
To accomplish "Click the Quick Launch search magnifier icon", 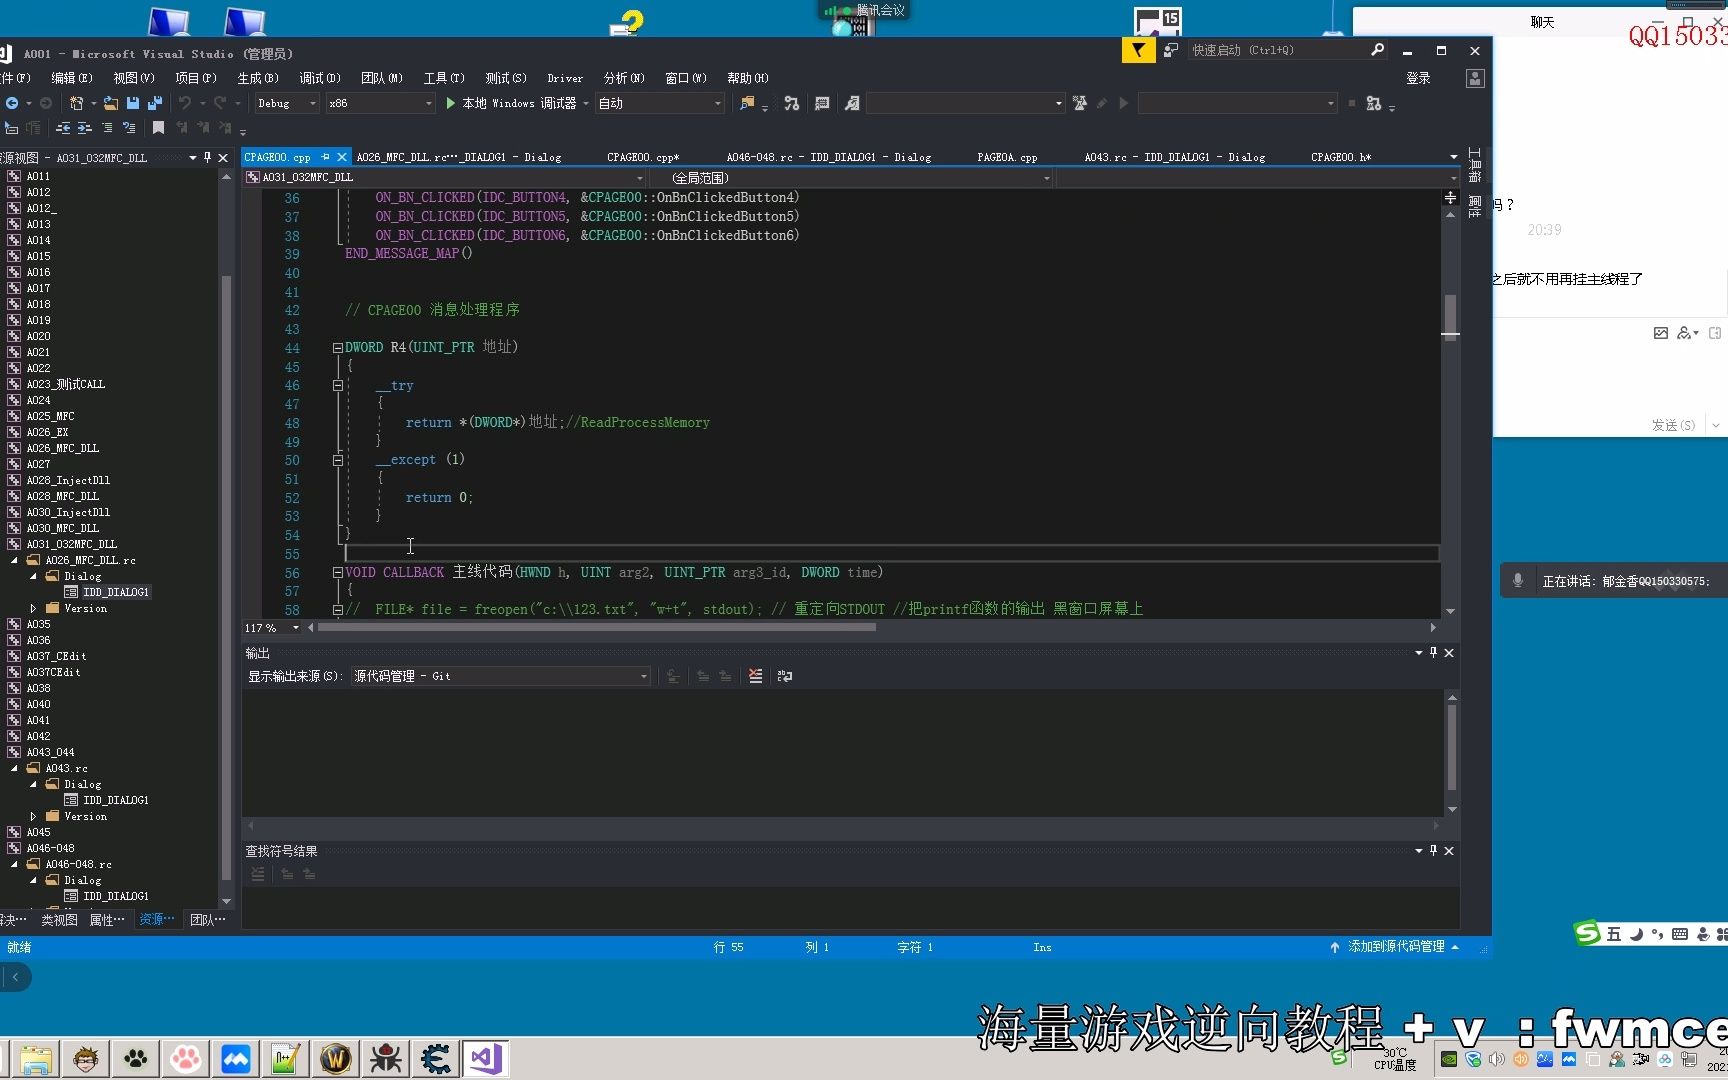I will [x=1377, y=49].
